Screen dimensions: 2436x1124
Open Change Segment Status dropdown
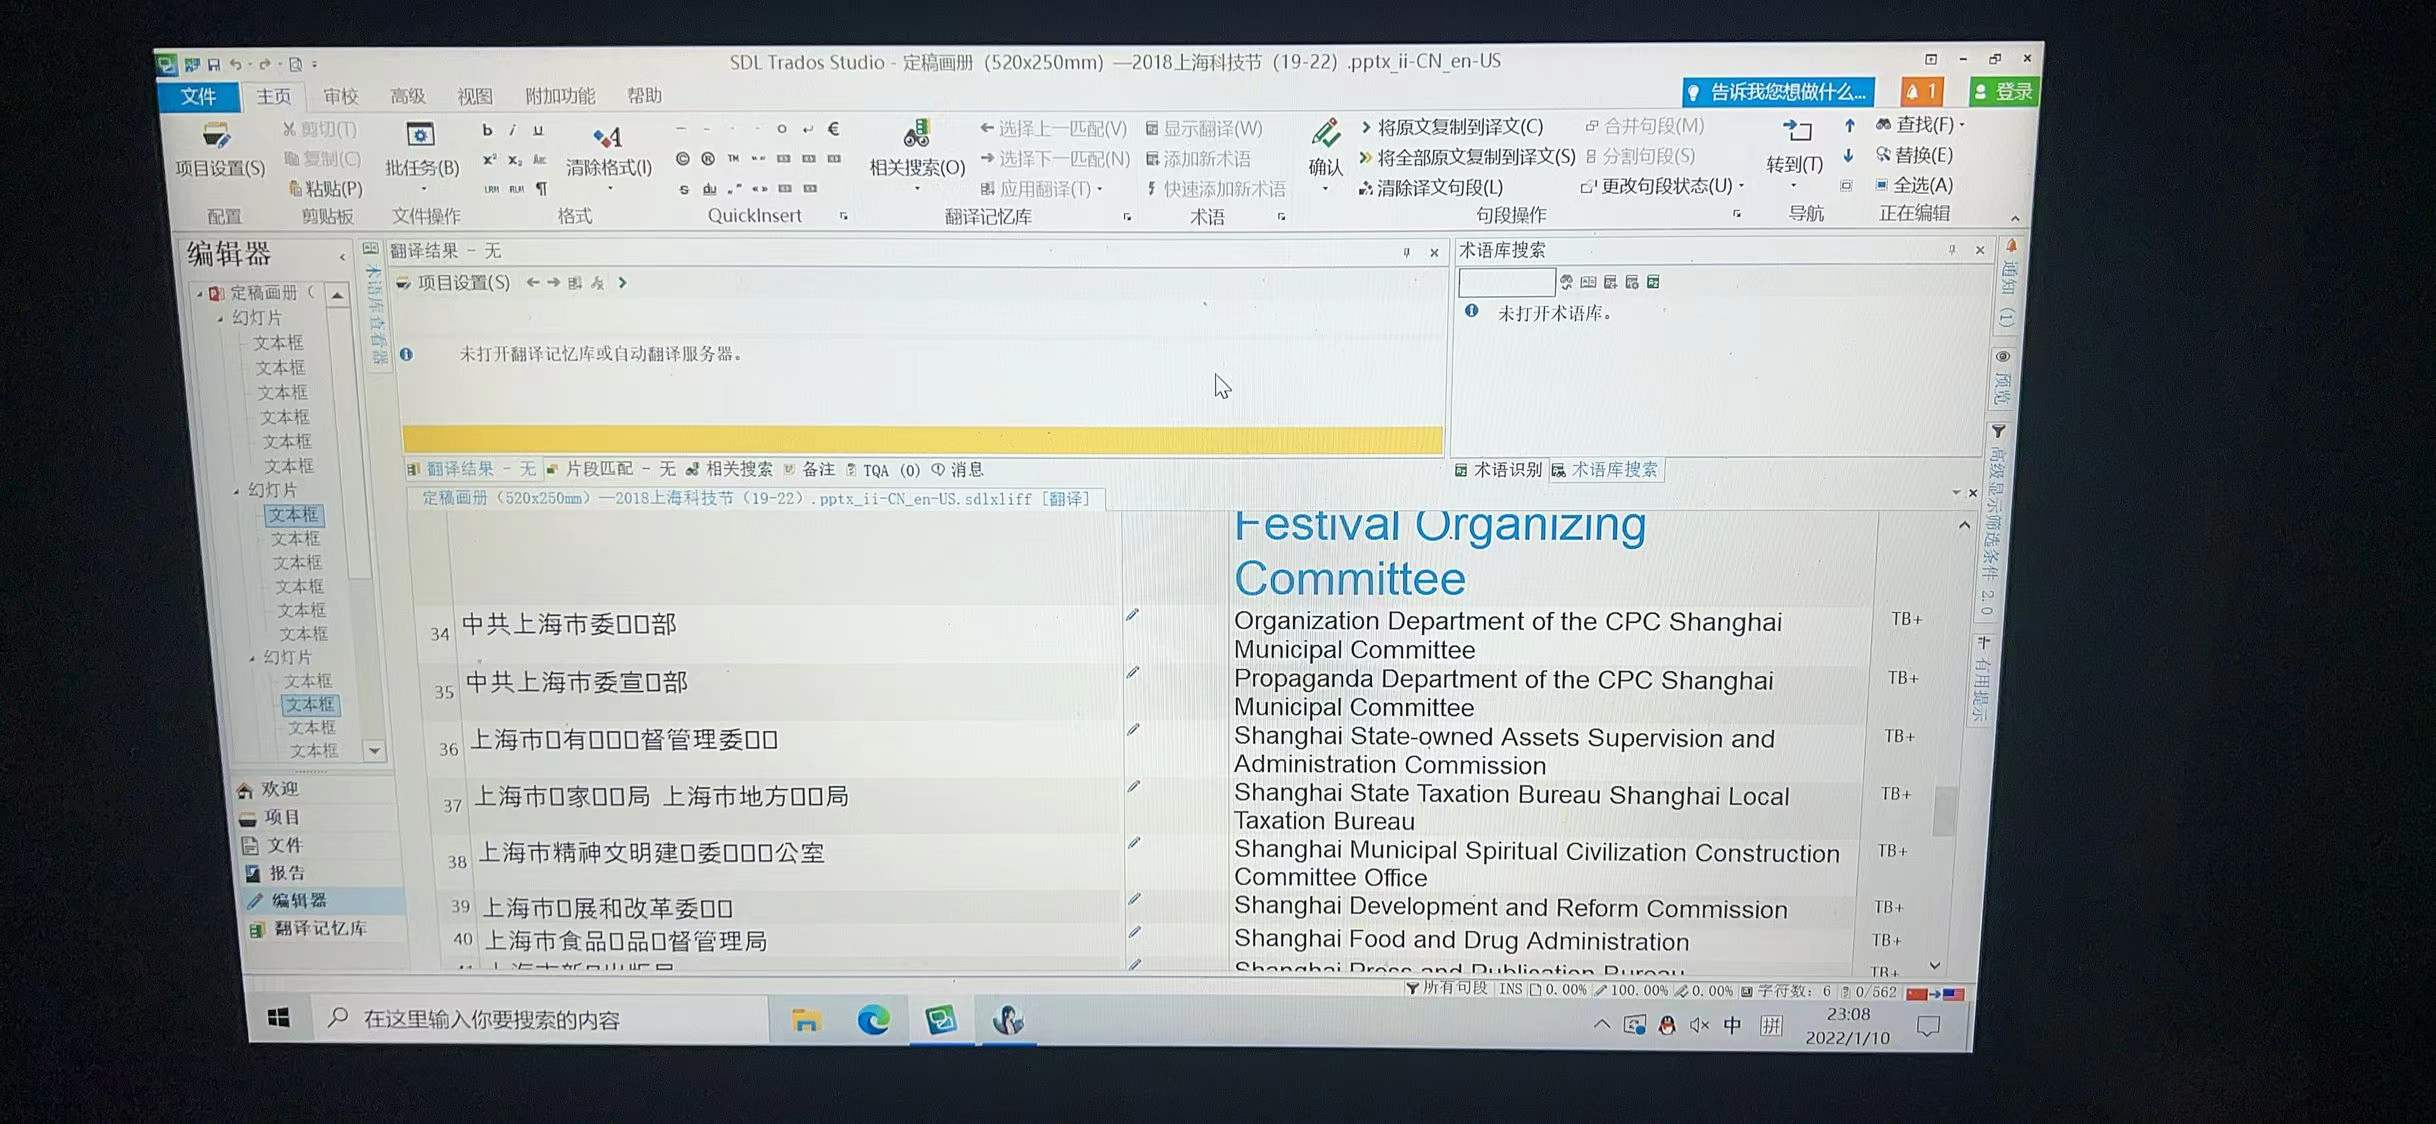click(1662, 186)
